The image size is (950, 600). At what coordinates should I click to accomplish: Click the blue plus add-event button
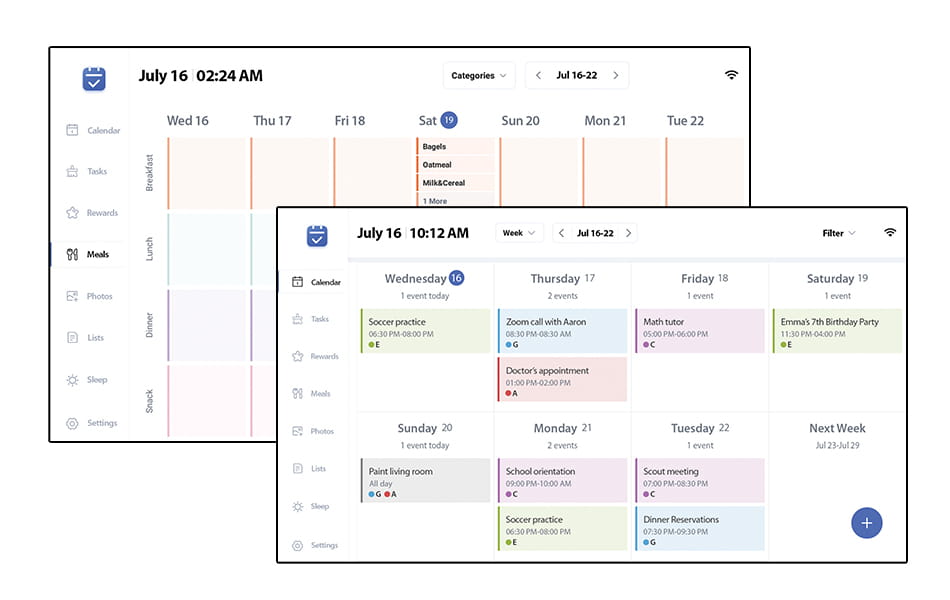click(x=866, y=523)
